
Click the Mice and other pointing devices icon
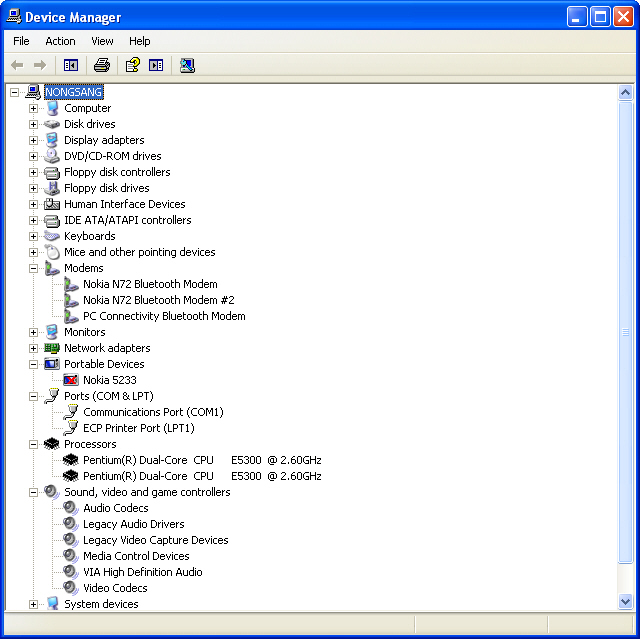coord(52,252)
